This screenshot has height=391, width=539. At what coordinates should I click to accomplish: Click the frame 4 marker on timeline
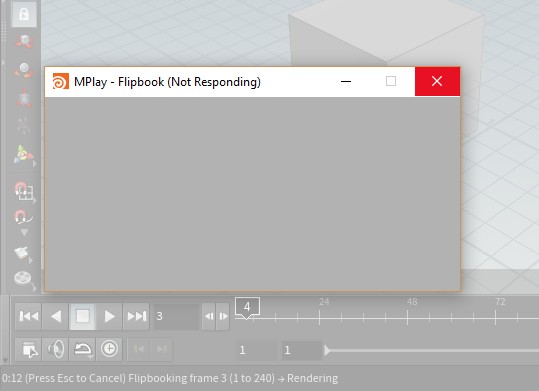[247, 307]
